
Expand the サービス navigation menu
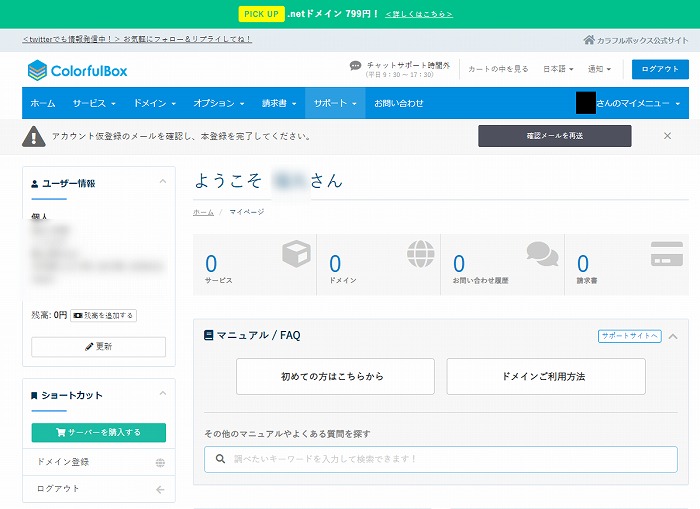click(94, 103)
